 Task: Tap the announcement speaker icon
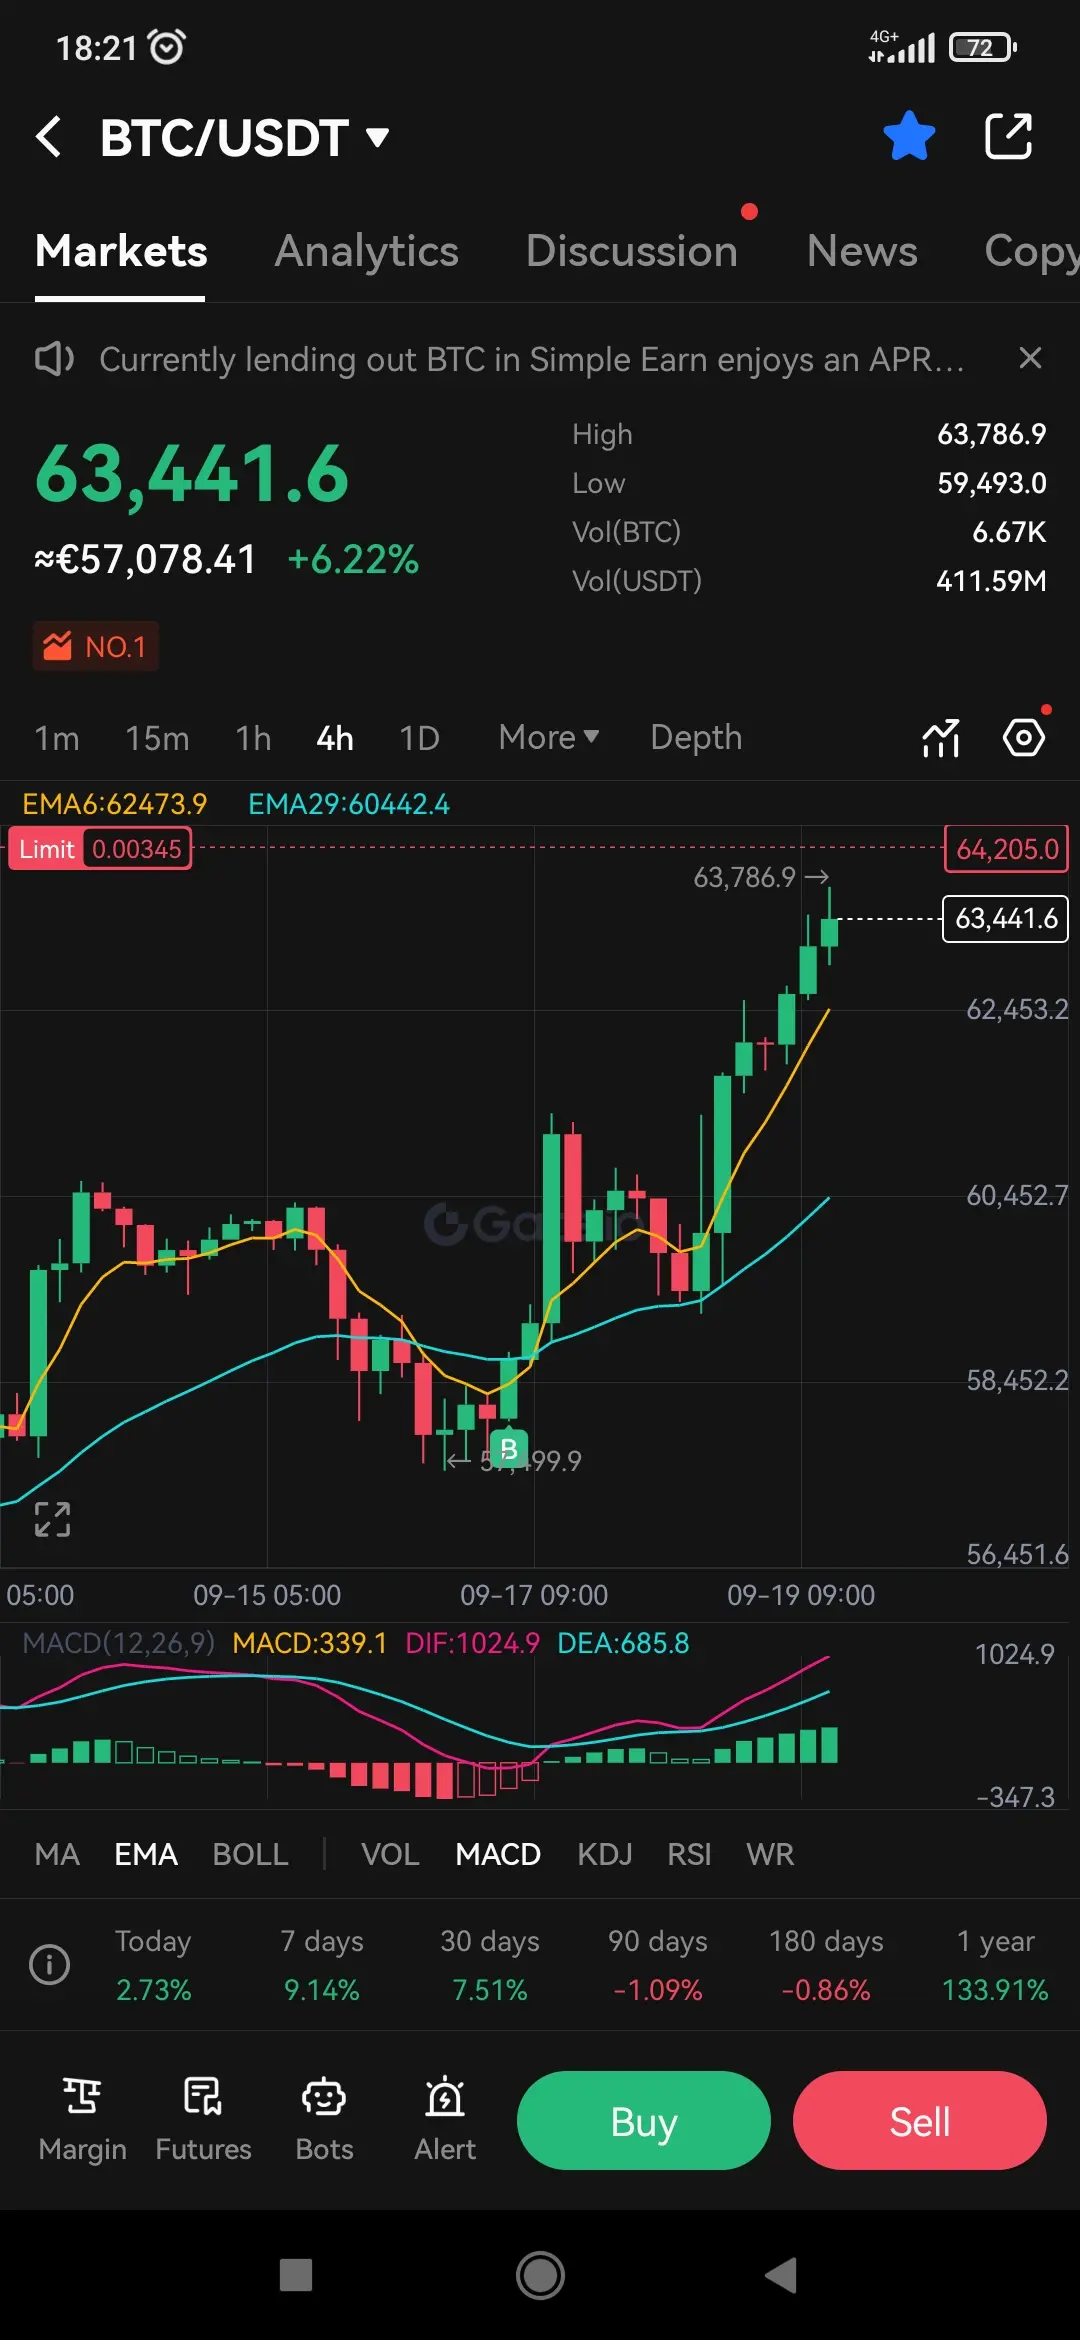pyautogui.click(x=54, y=359)
